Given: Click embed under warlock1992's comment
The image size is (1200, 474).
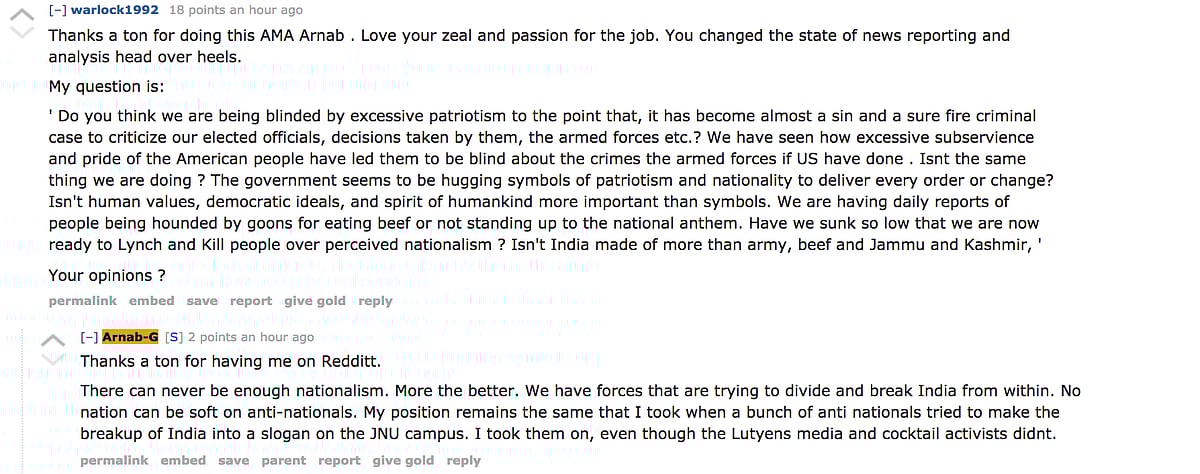Looking at the screenshot, I should tap(151, 301).
